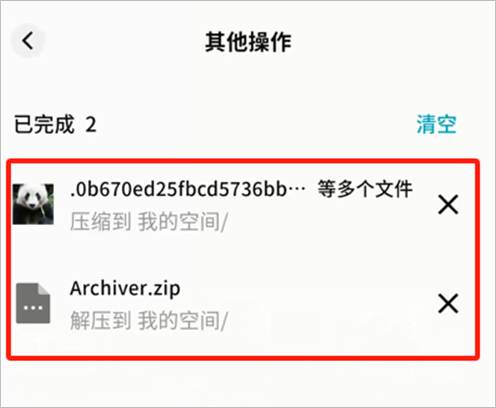Screen dimensions: 496x408
Task: Open destination 压缩到 我的空间/
Action: 149,221
